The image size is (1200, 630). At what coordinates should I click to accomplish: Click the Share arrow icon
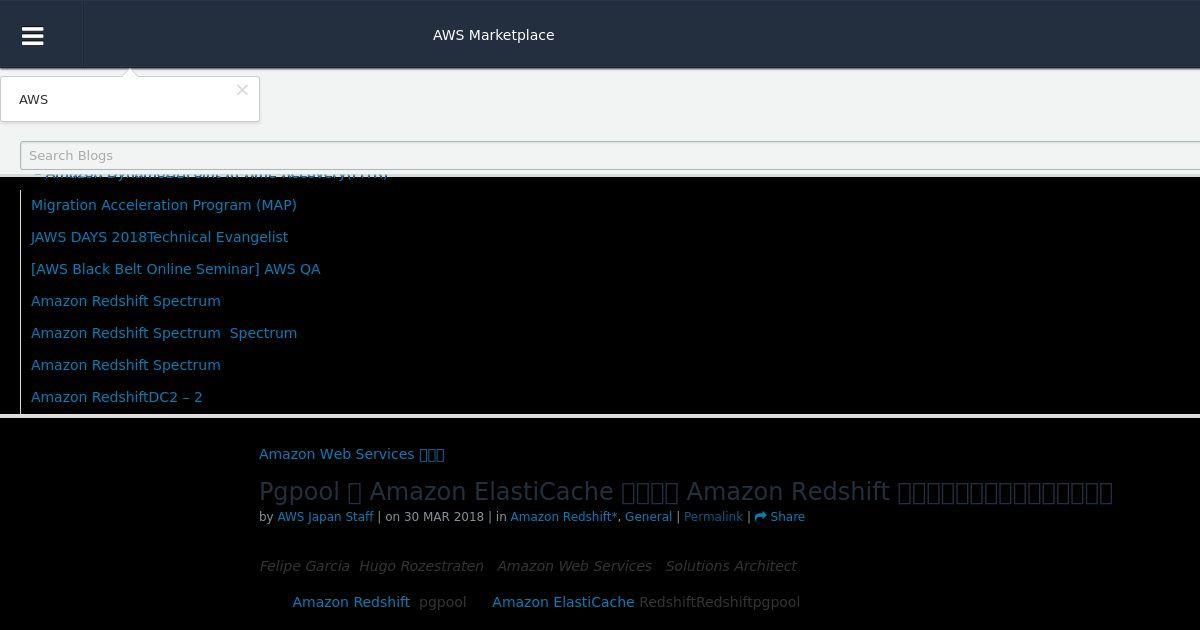pos(760,517)
